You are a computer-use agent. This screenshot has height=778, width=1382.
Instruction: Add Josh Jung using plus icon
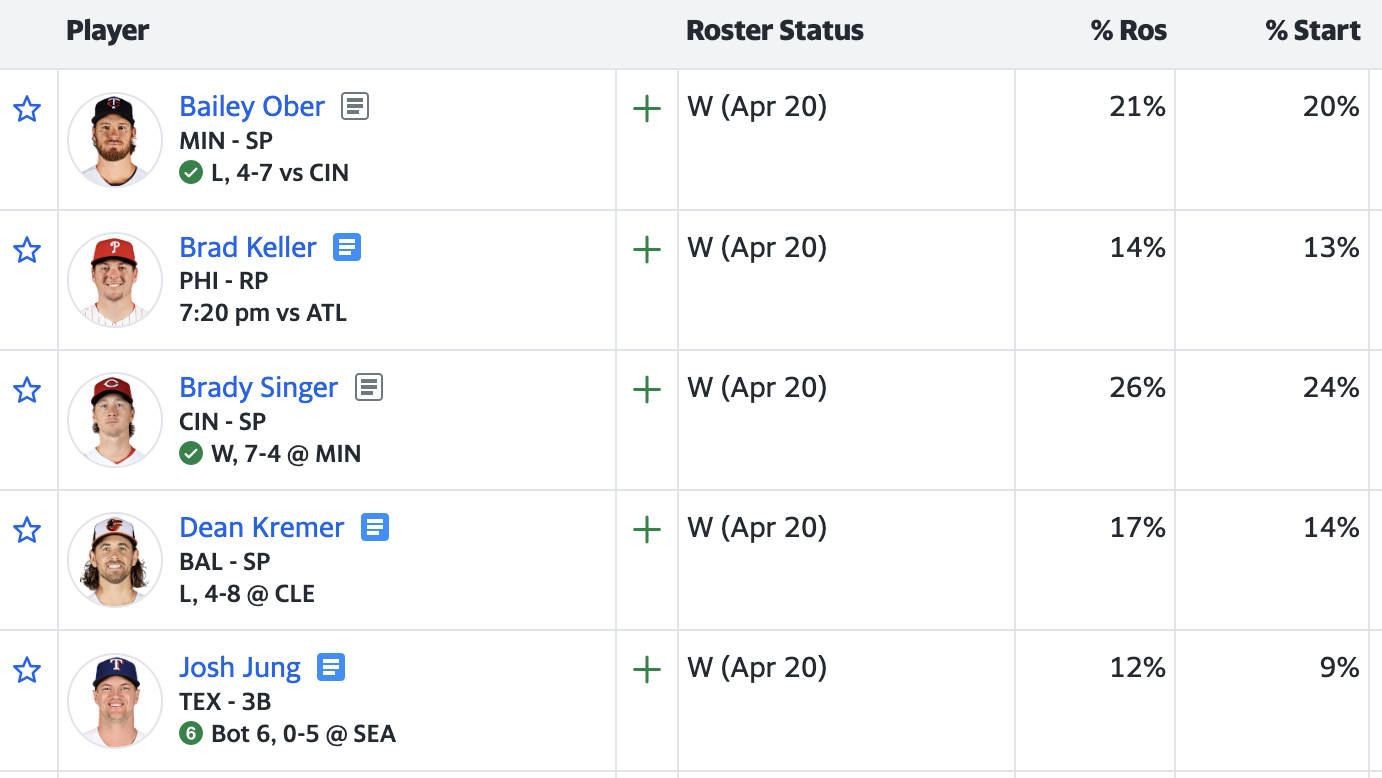647,670
